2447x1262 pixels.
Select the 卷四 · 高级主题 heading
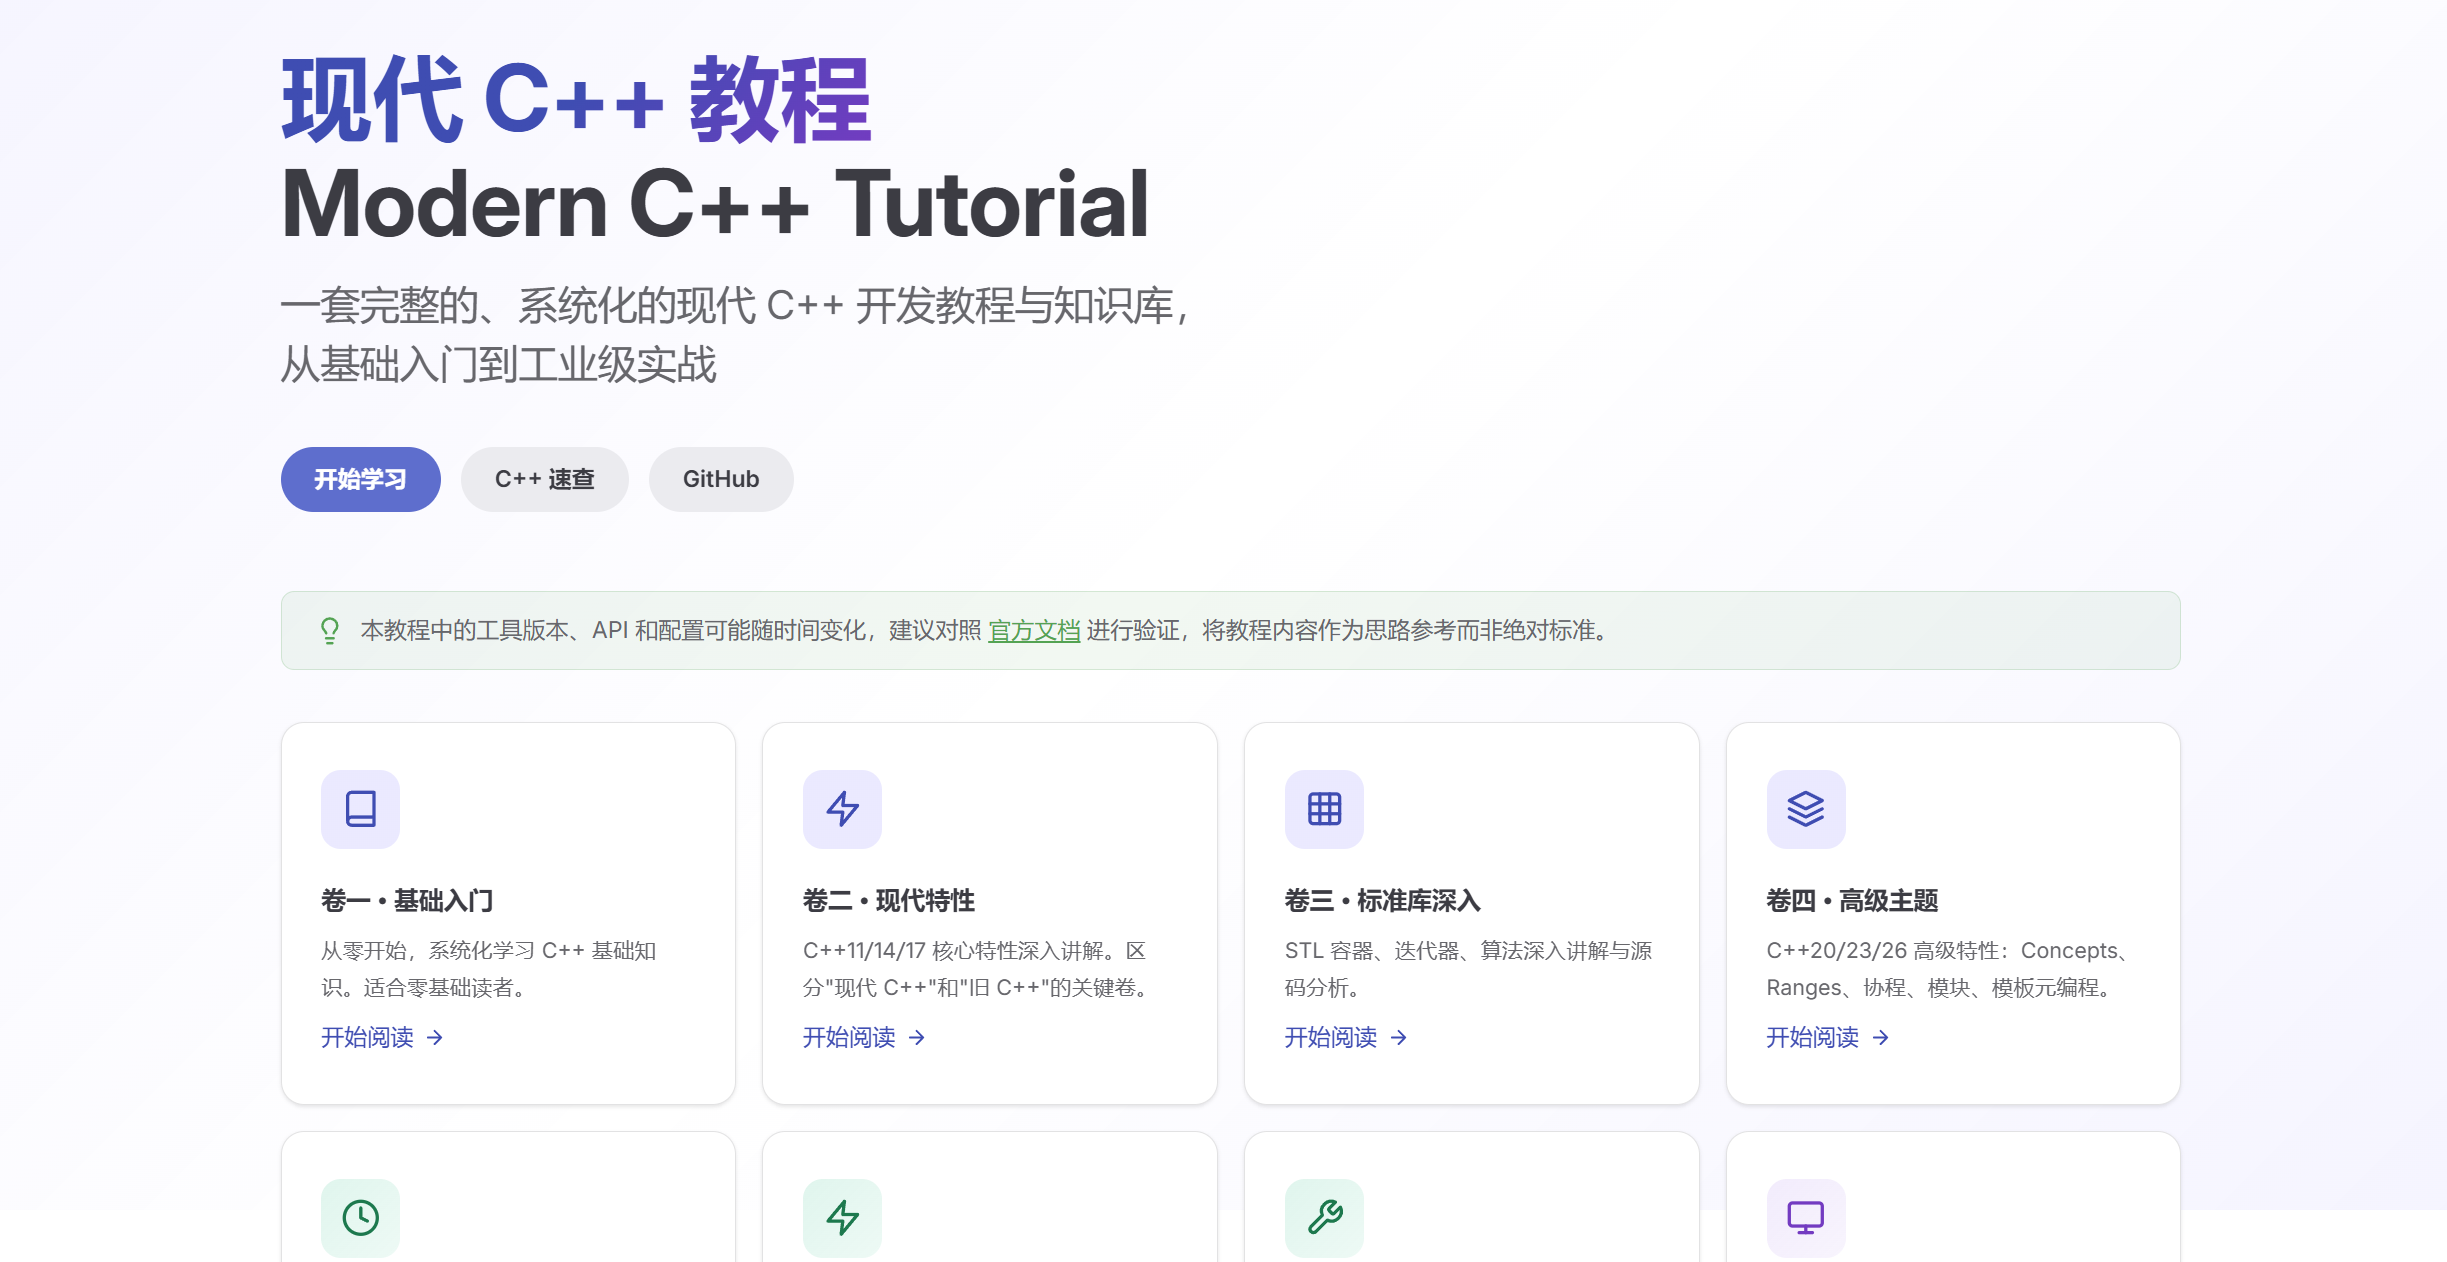point(1852,901)
